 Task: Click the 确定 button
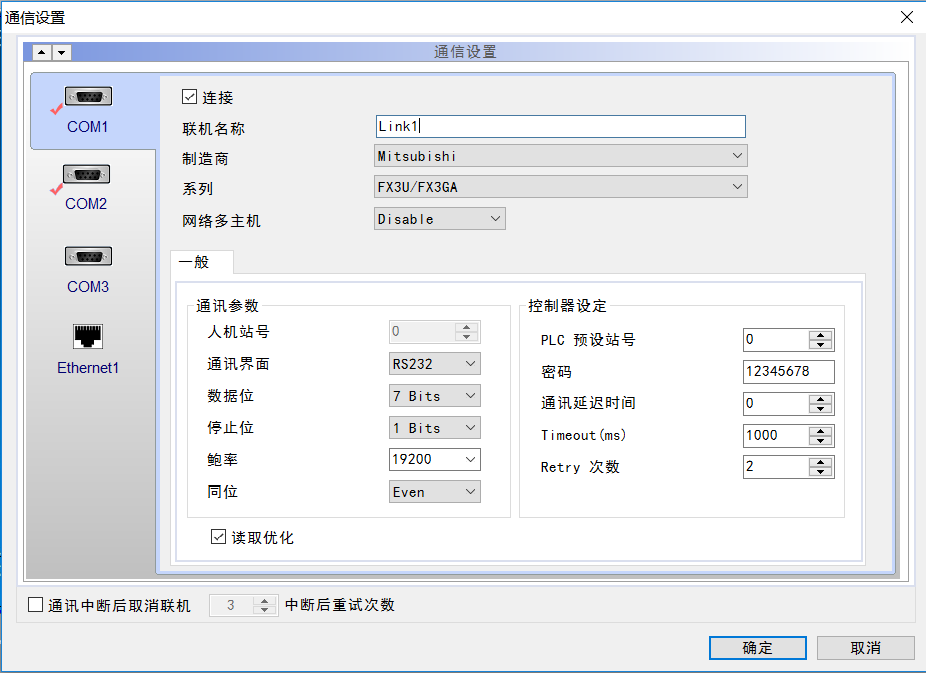(x=757, y=648)
